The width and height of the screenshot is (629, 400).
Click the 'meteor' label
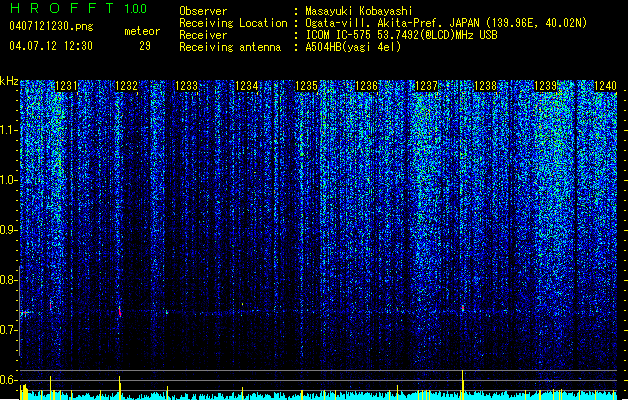point(142,31)
